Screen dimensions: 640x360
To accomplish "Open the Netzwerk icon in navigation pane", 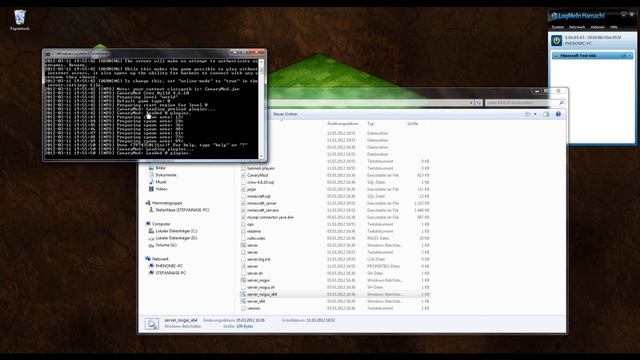I will (x=148, y=259).
